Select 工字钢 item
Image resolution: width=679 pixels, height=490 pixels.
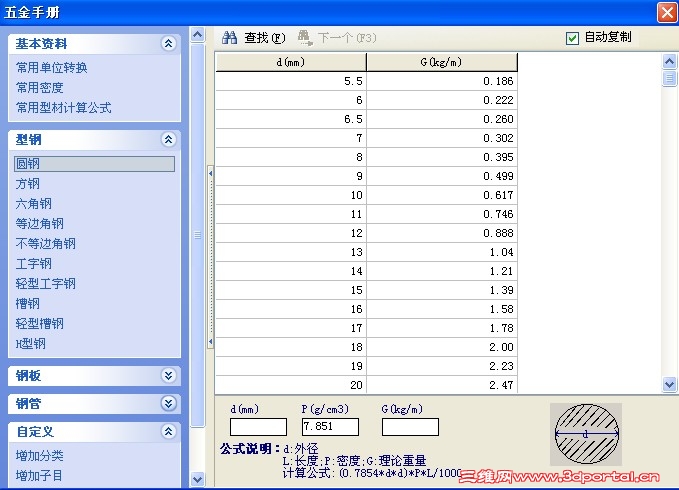click(34, 263)
